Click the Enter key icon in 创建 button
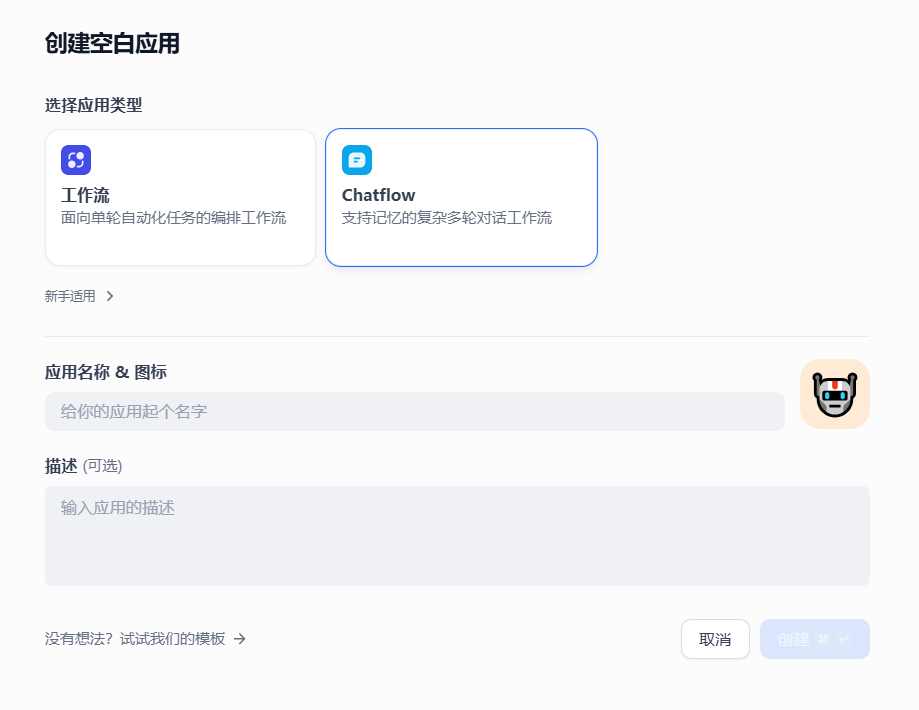 (844, 639)
